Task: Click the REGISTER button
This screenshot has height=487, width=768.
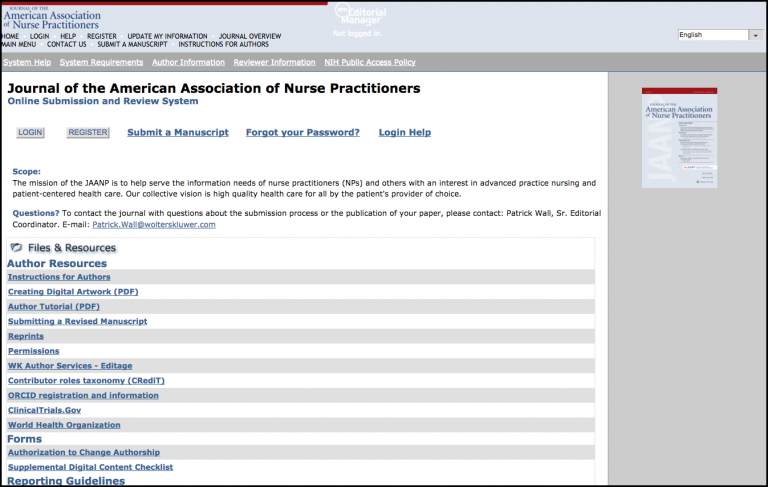Action: (x=88, y=132)
